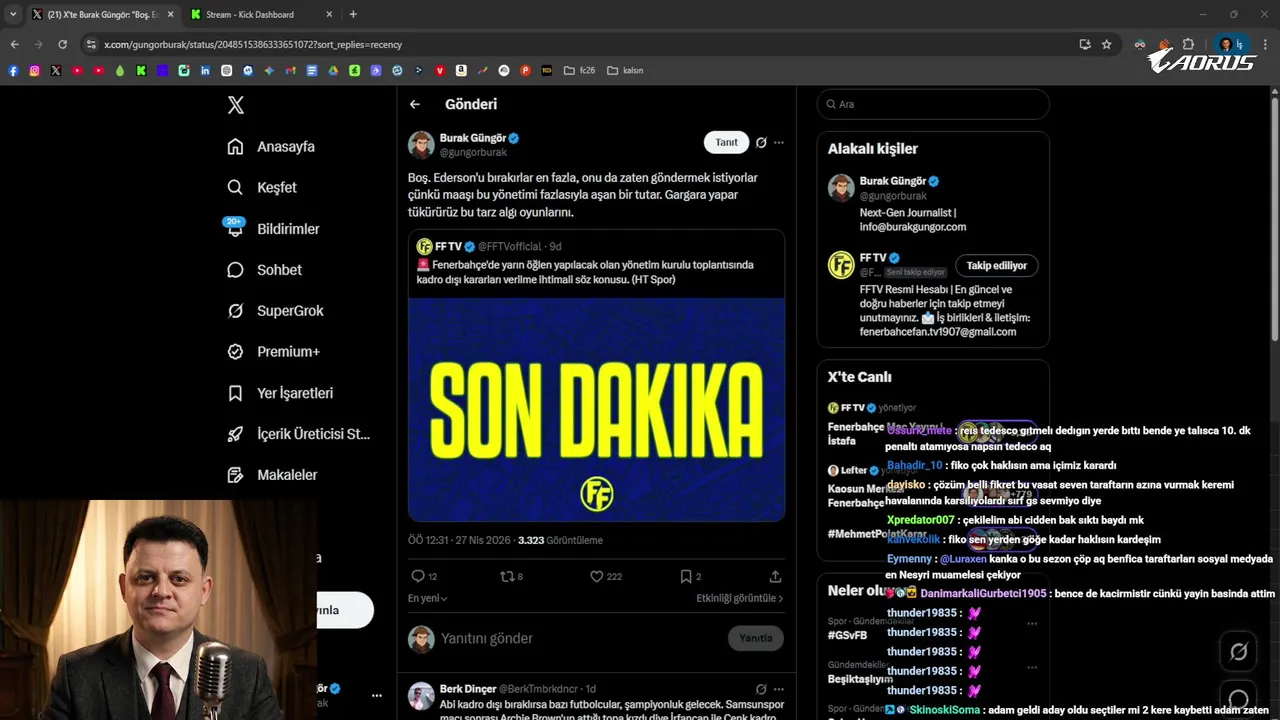
Task: Close the Kick Dashboard tab
Action: click(329, 14)
